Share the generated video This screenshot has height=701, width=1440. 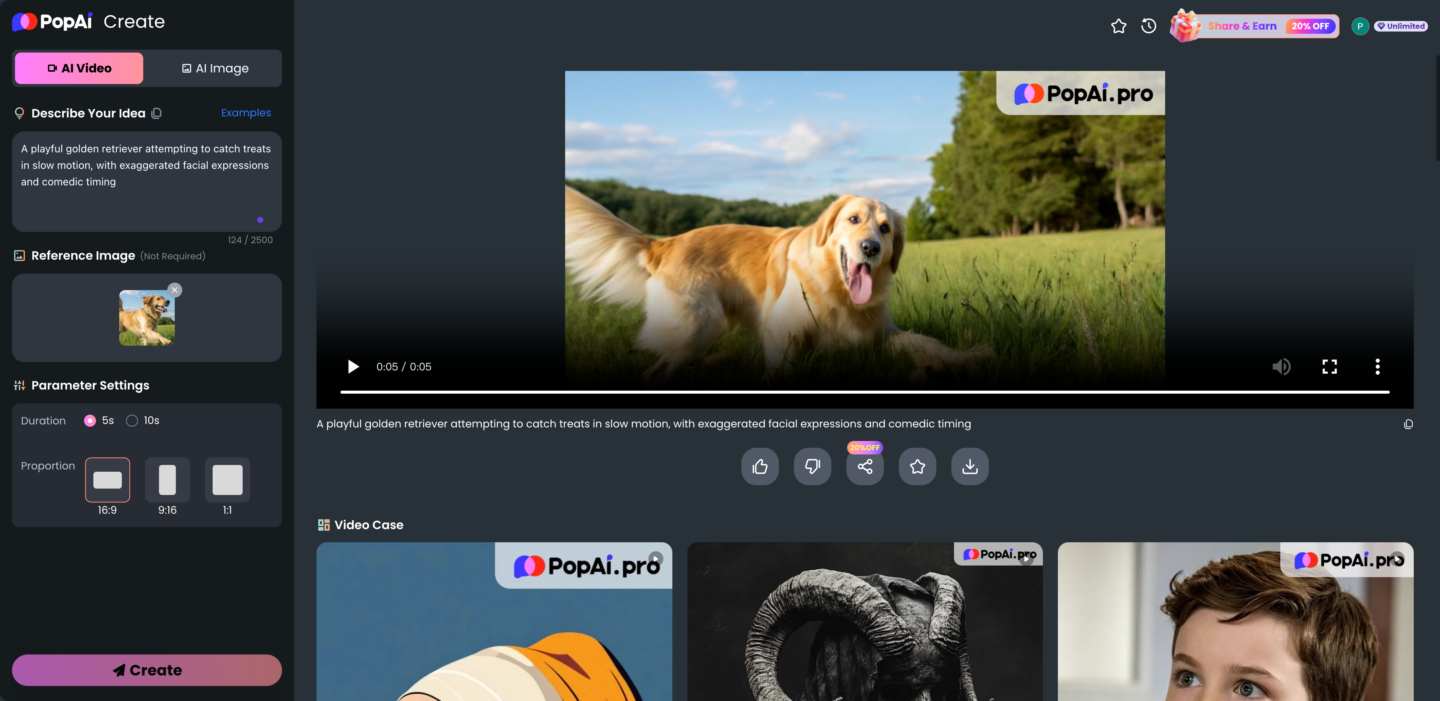865,466
